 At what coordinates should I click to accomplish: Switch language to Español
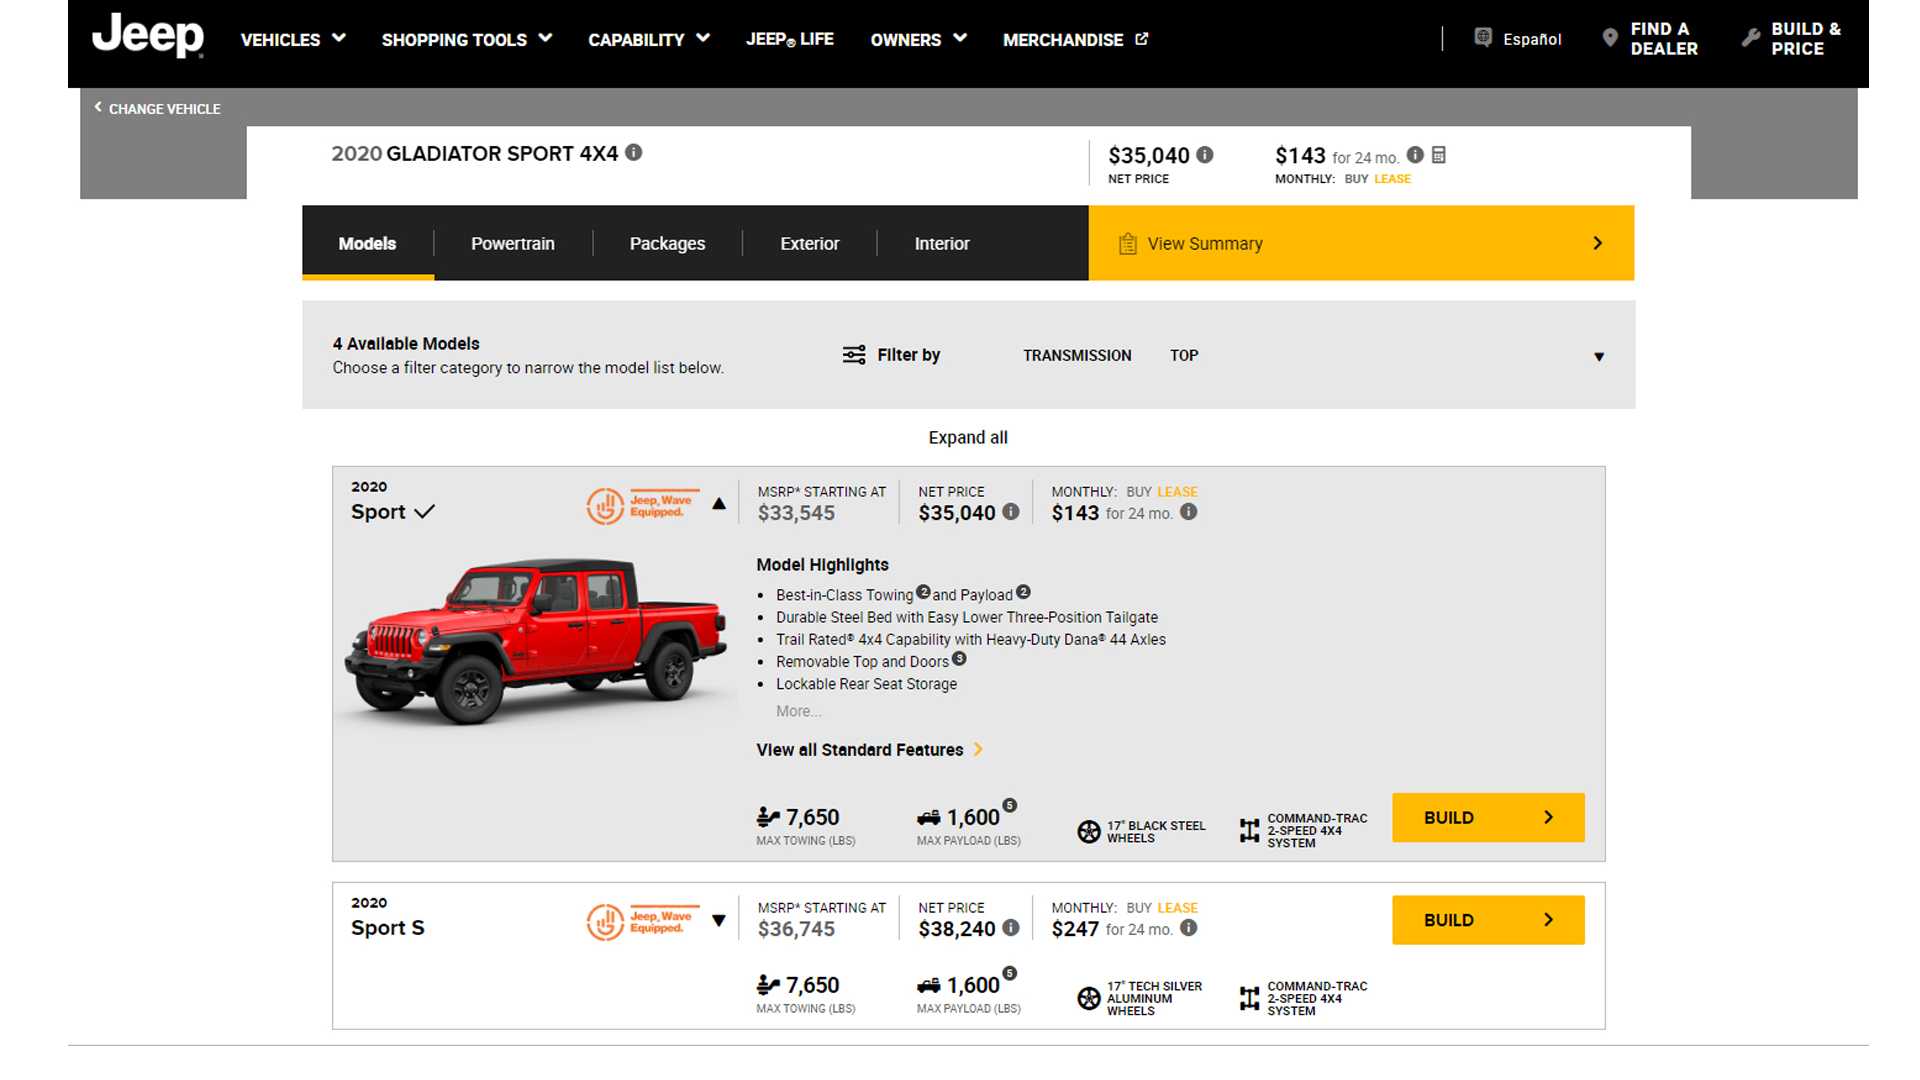point(1518,39)
